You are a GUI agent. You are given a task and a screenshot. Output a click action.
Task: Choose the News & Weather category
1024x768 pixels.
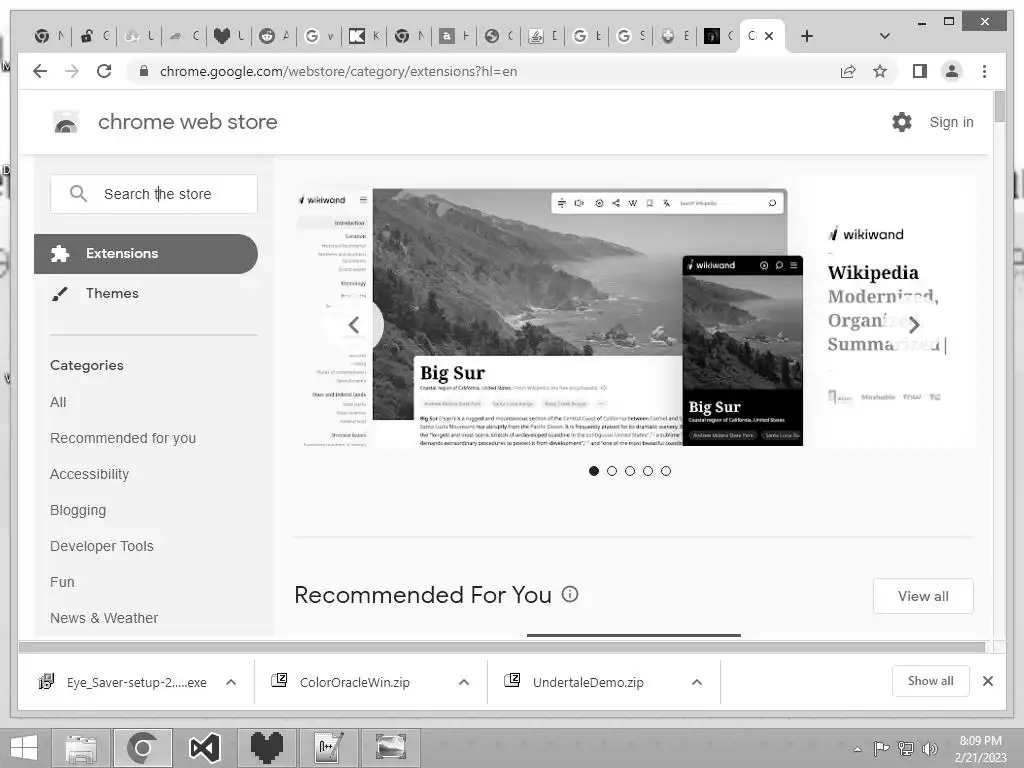(x=104, y=618)
